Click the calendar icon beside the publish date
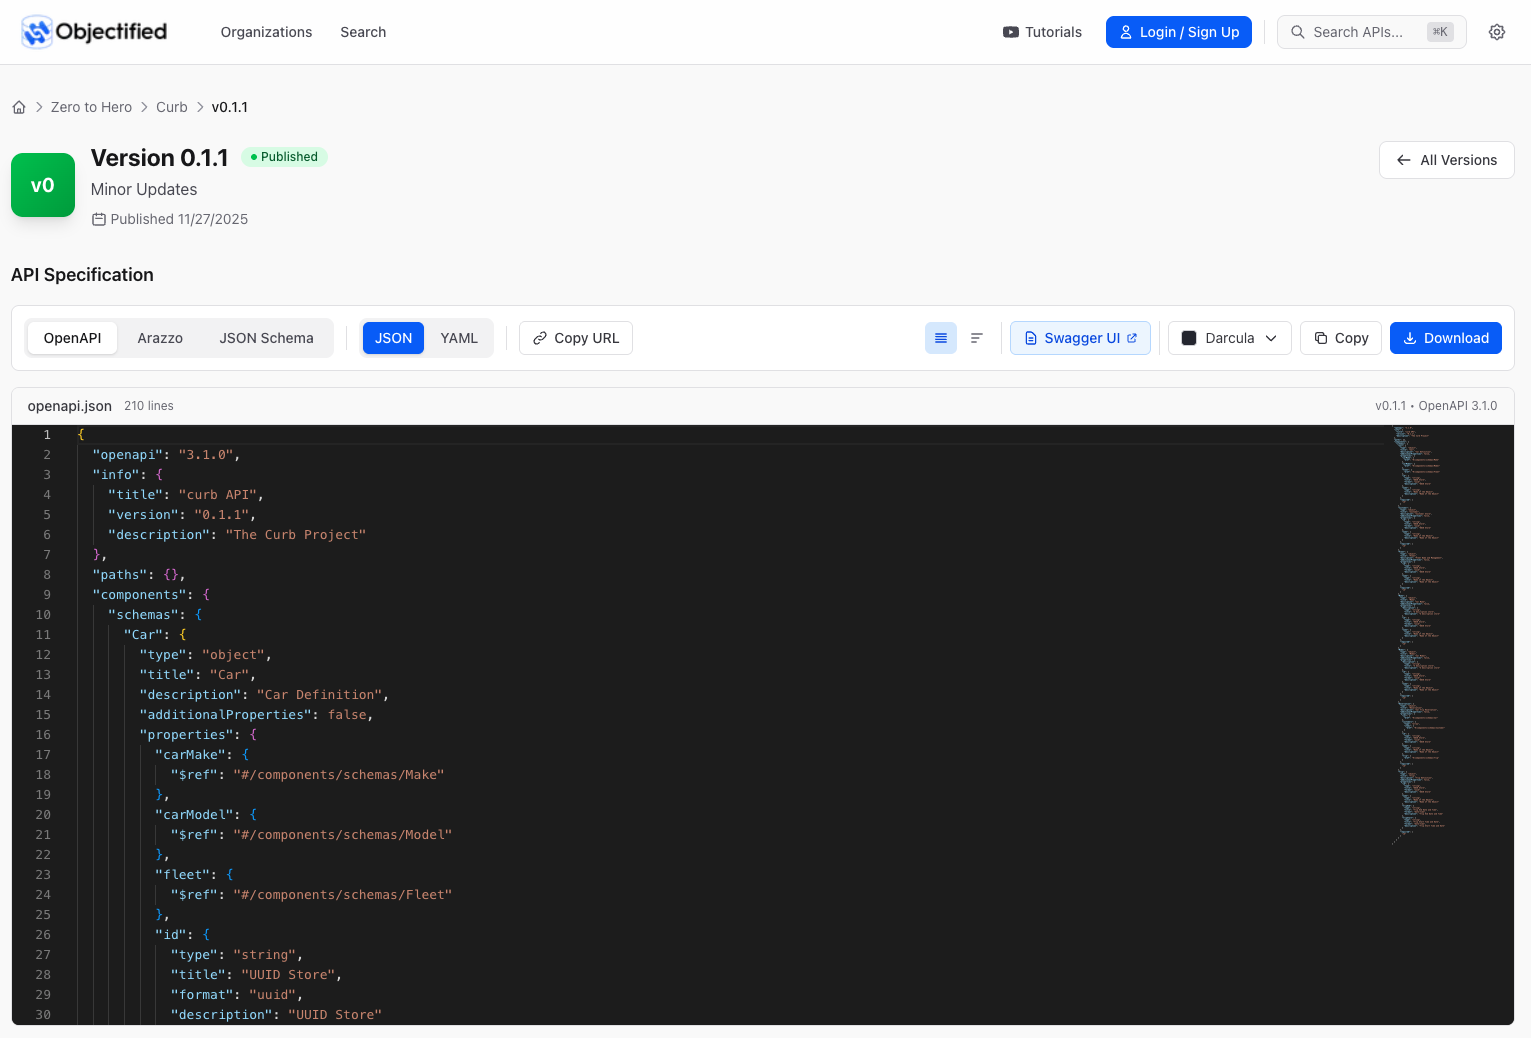 coord(99,219)
